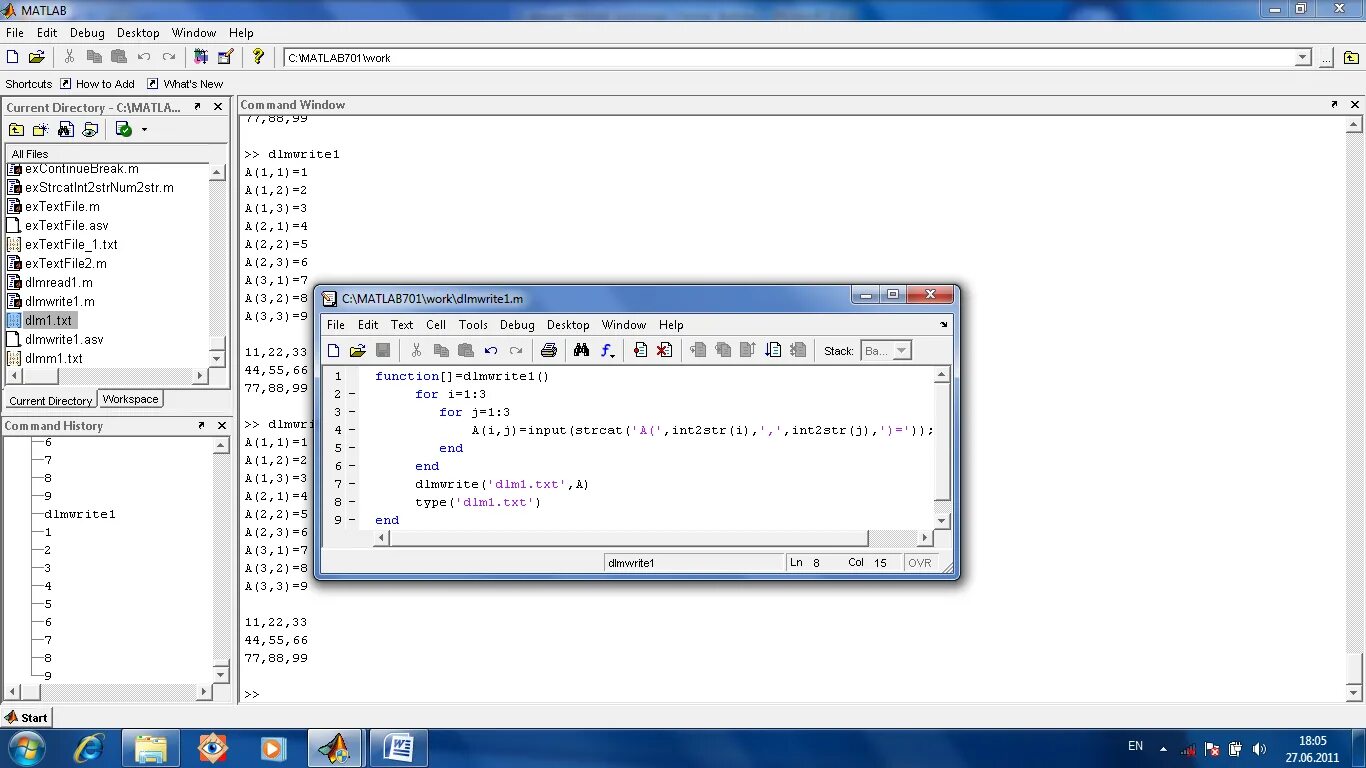The image size is (1366, 768).
Task: Click right arrow of editor horizontal scrollbar
Action: pyautogui.click(x=925, y=538)
